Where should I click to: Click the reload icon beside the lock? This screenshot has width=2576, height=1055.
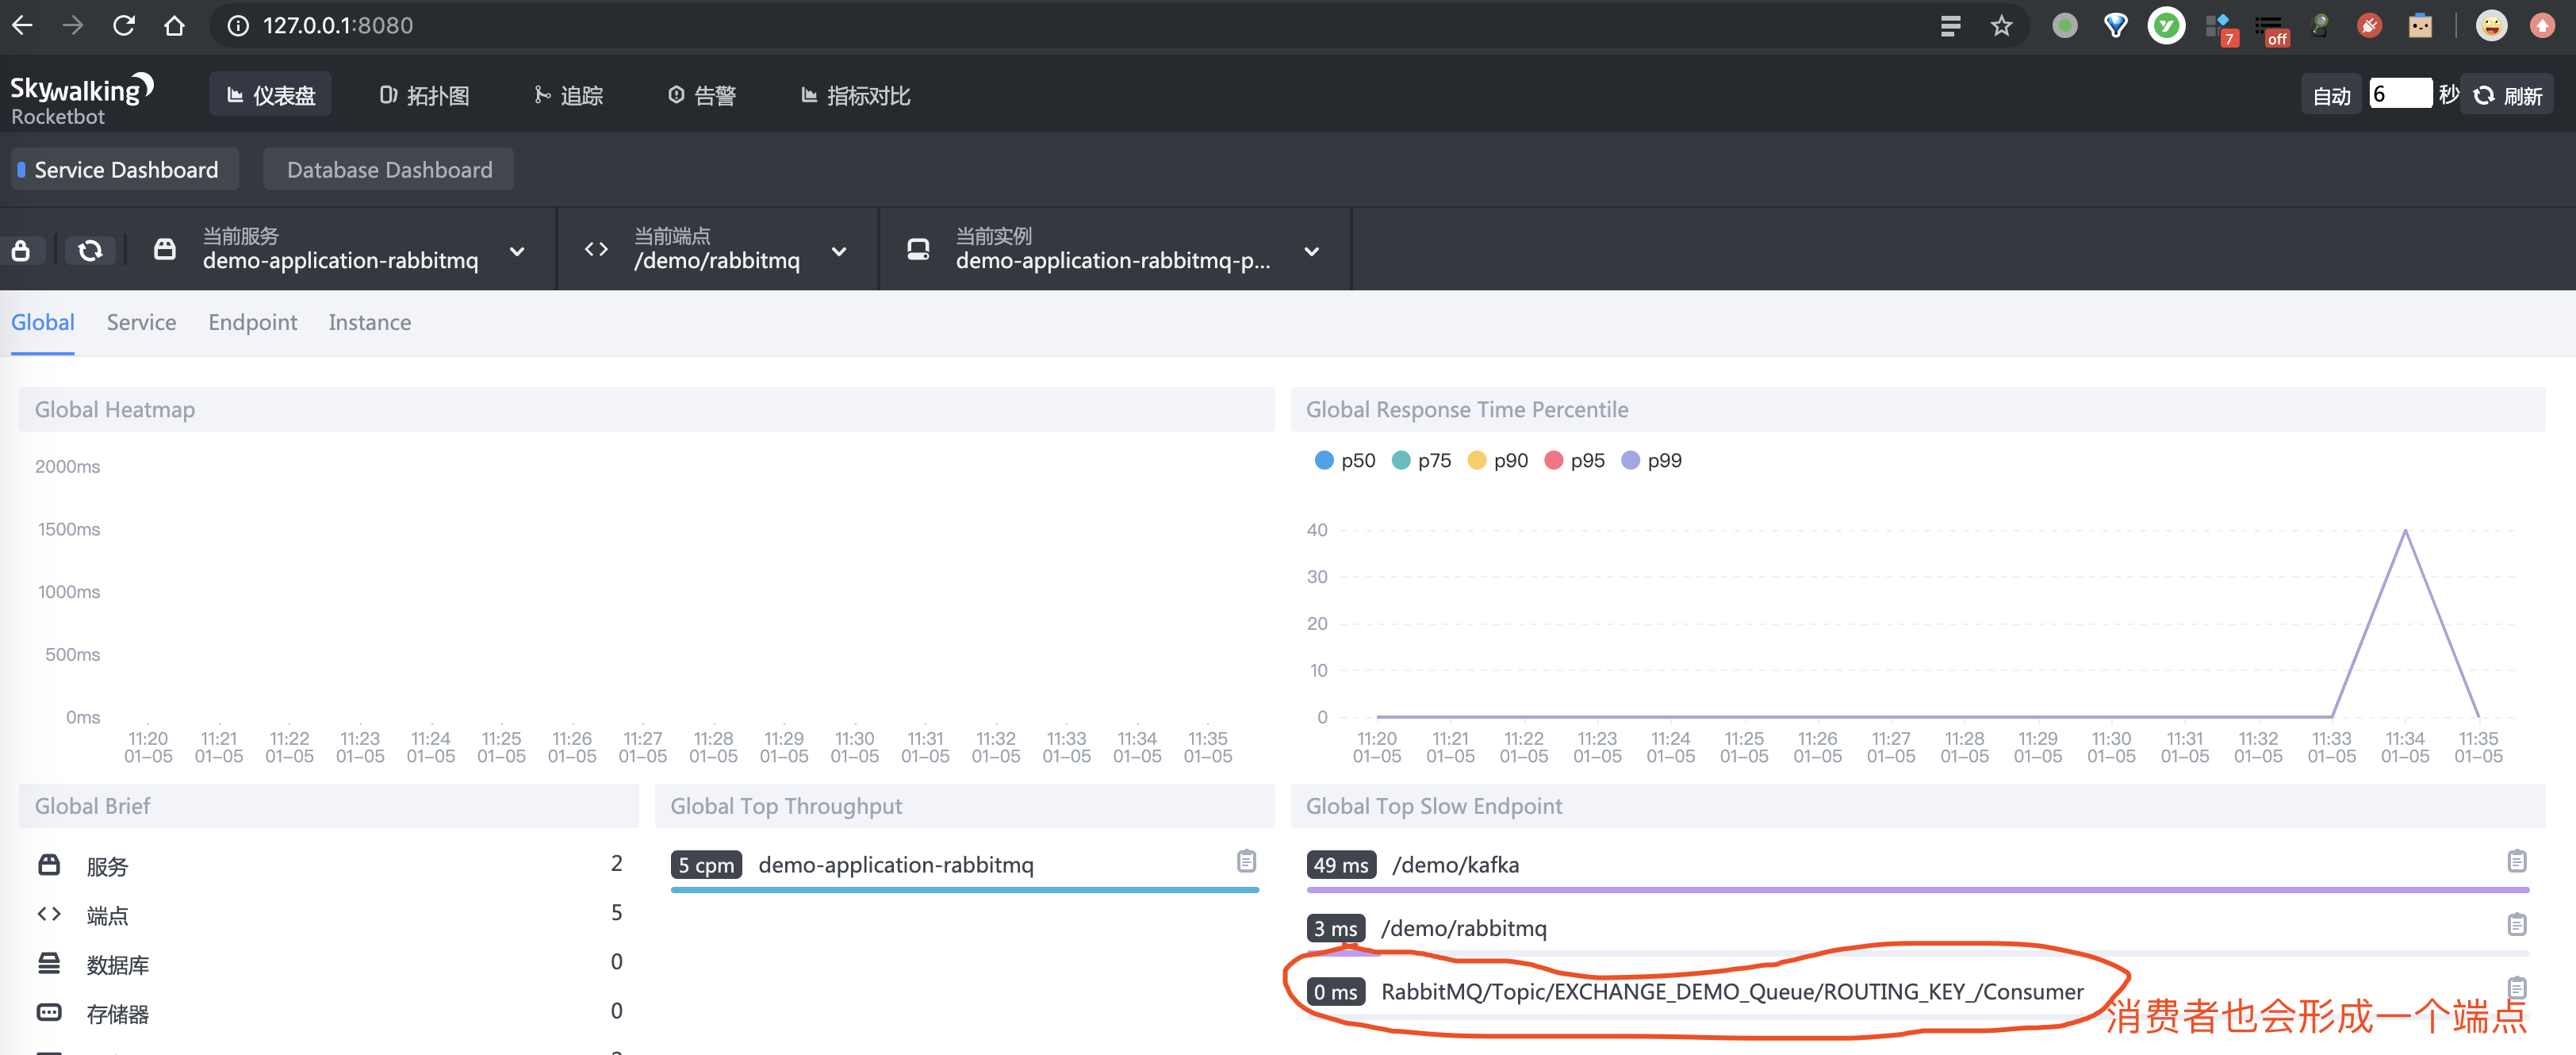point(90,250)
